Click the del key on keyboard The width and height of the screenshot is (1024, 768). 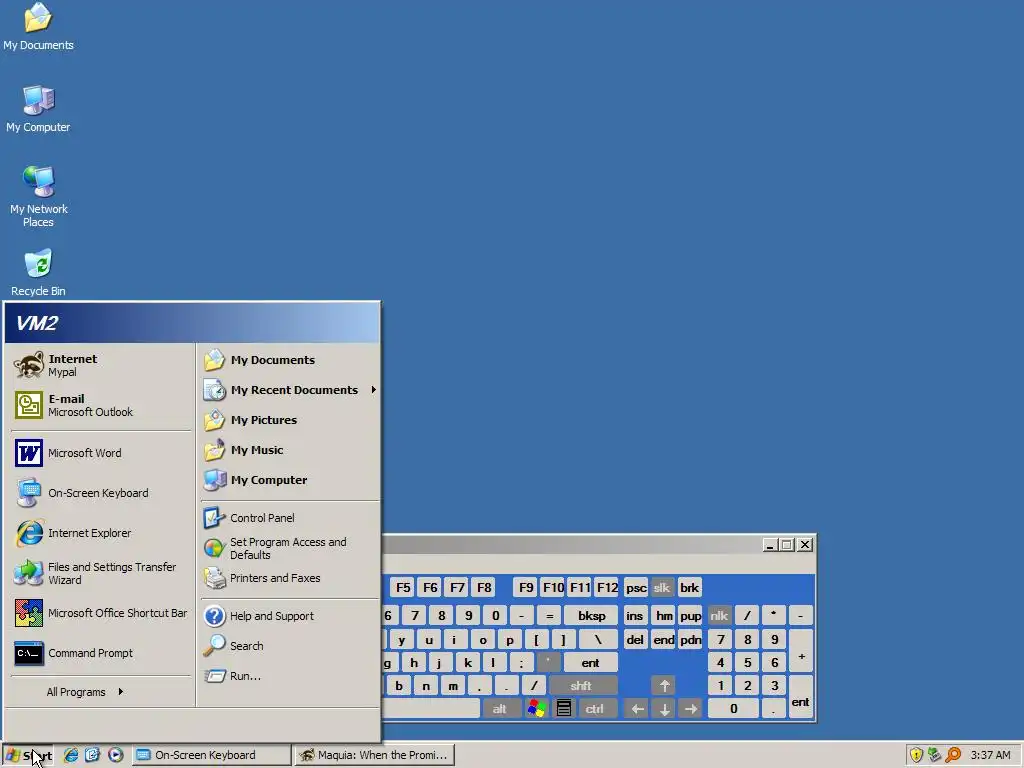tap(635, 639)
